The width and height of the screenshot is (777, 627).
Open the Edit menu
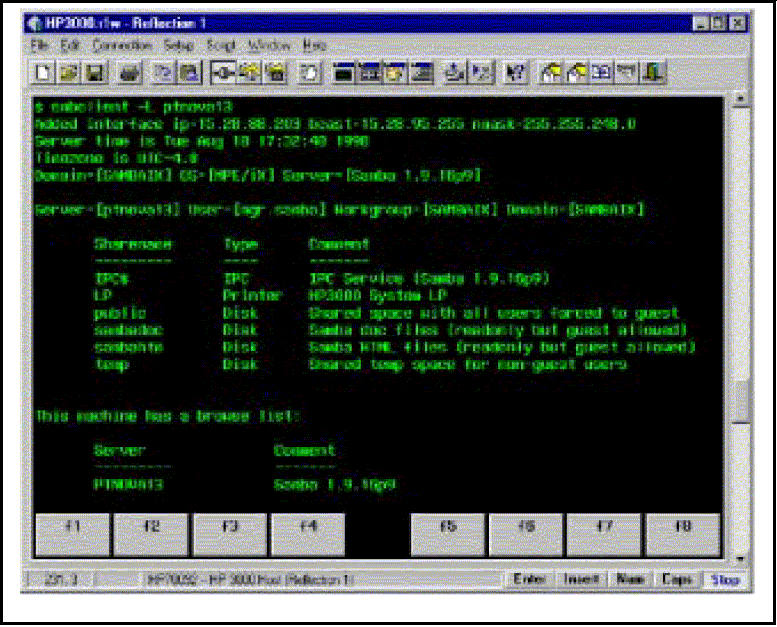click(x=70, y=46)
